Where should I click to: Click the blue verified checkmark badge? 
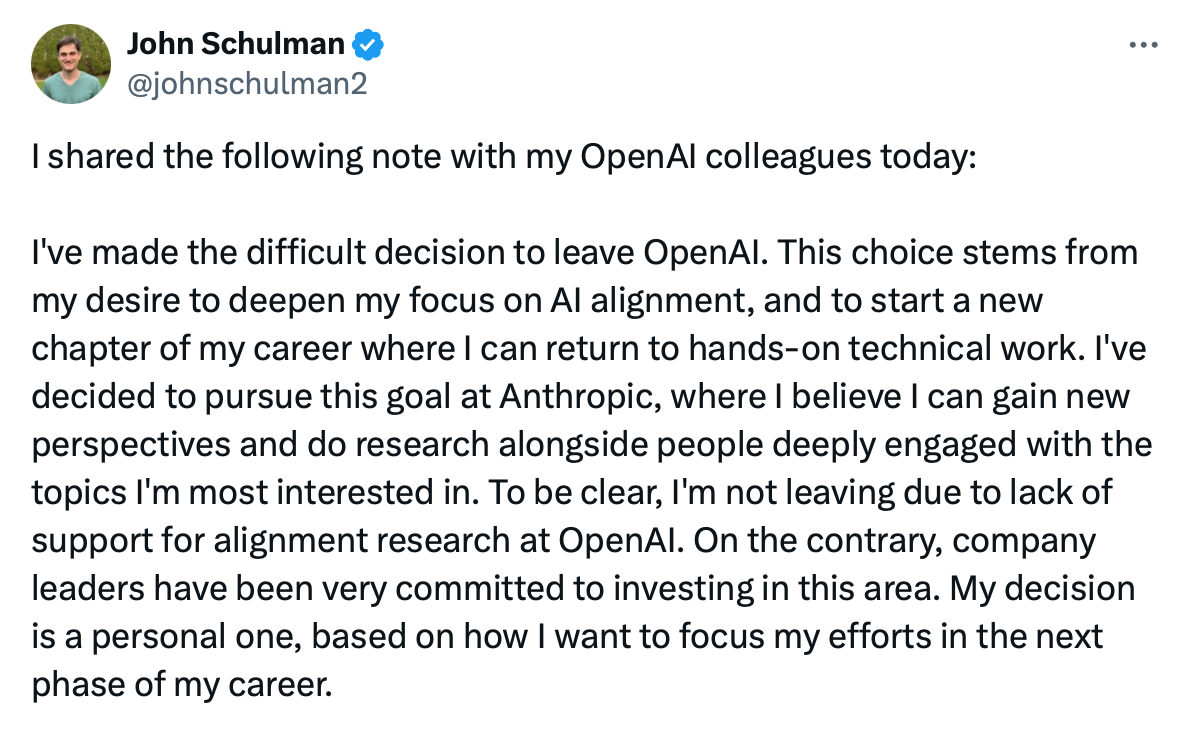point(368,44)
